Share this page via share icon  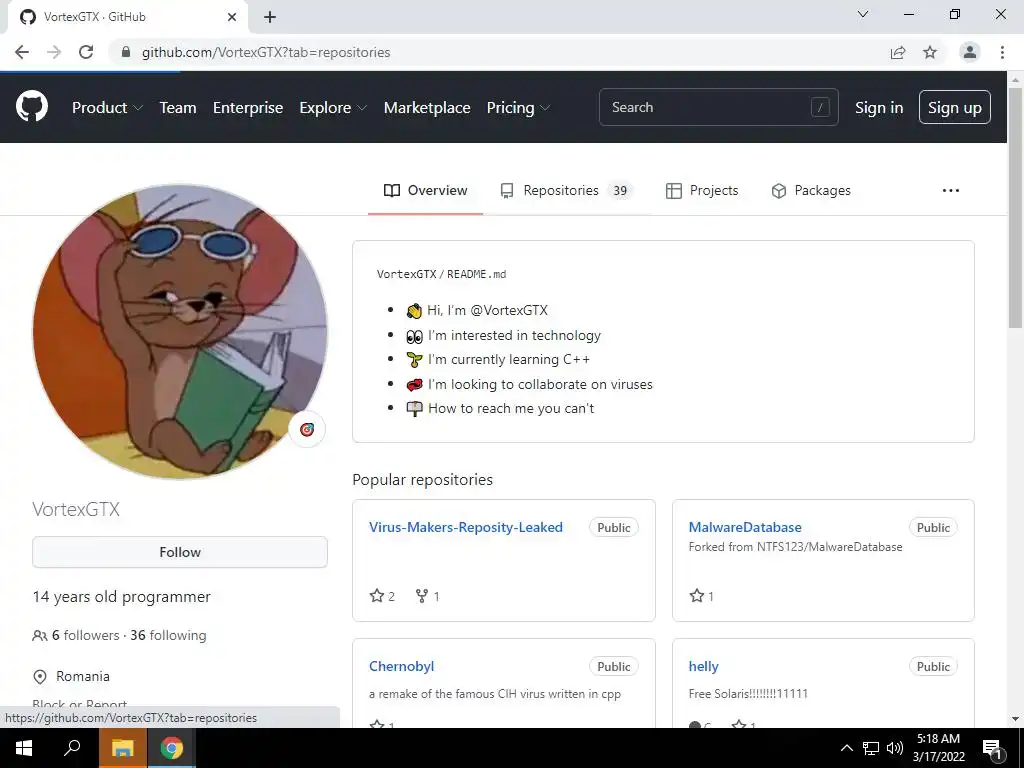898,52
